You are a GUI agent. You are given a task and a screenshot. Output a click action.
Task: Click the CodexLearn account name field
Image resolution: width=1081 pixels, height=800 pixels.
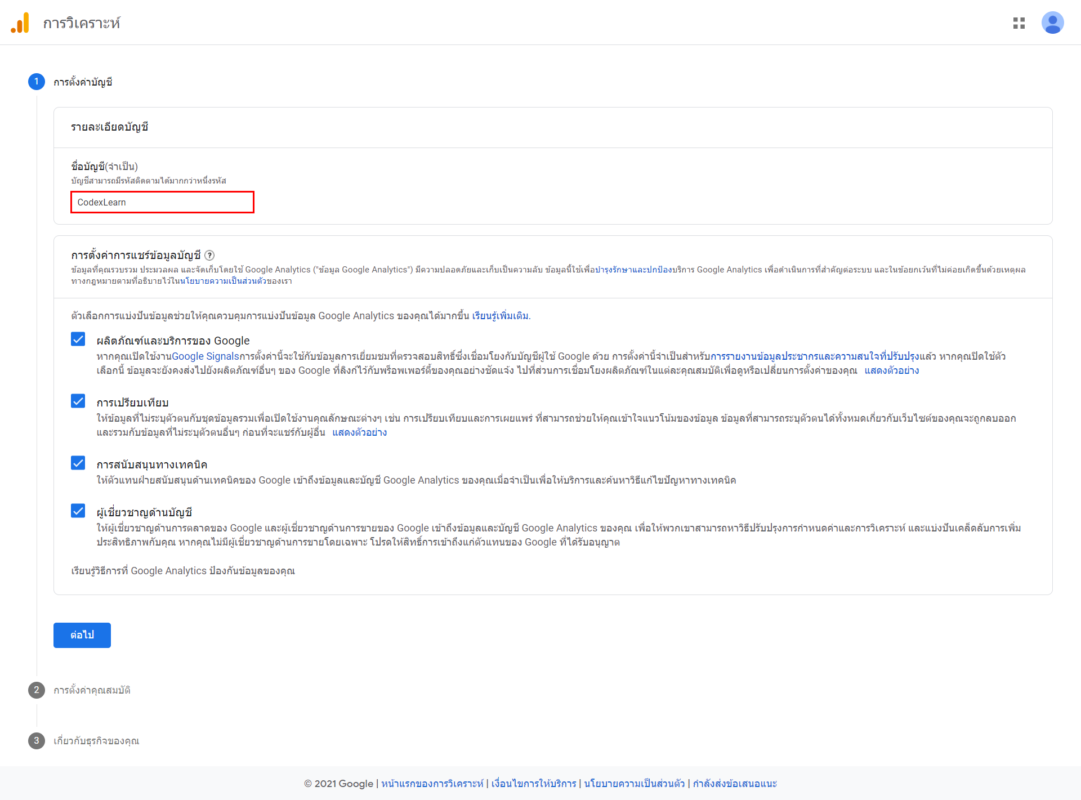[x=163, y=202]
